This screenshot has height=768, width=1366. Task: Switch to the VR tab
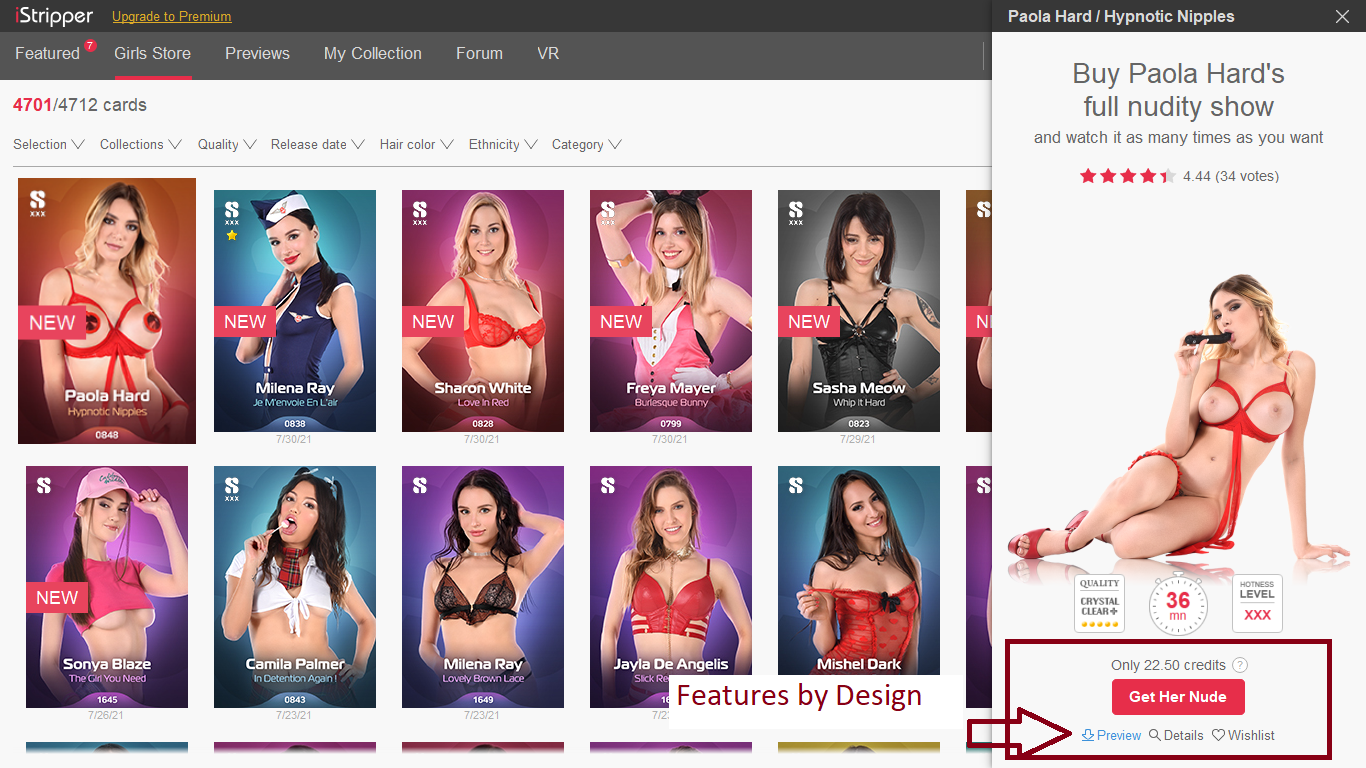pos(548,53)
